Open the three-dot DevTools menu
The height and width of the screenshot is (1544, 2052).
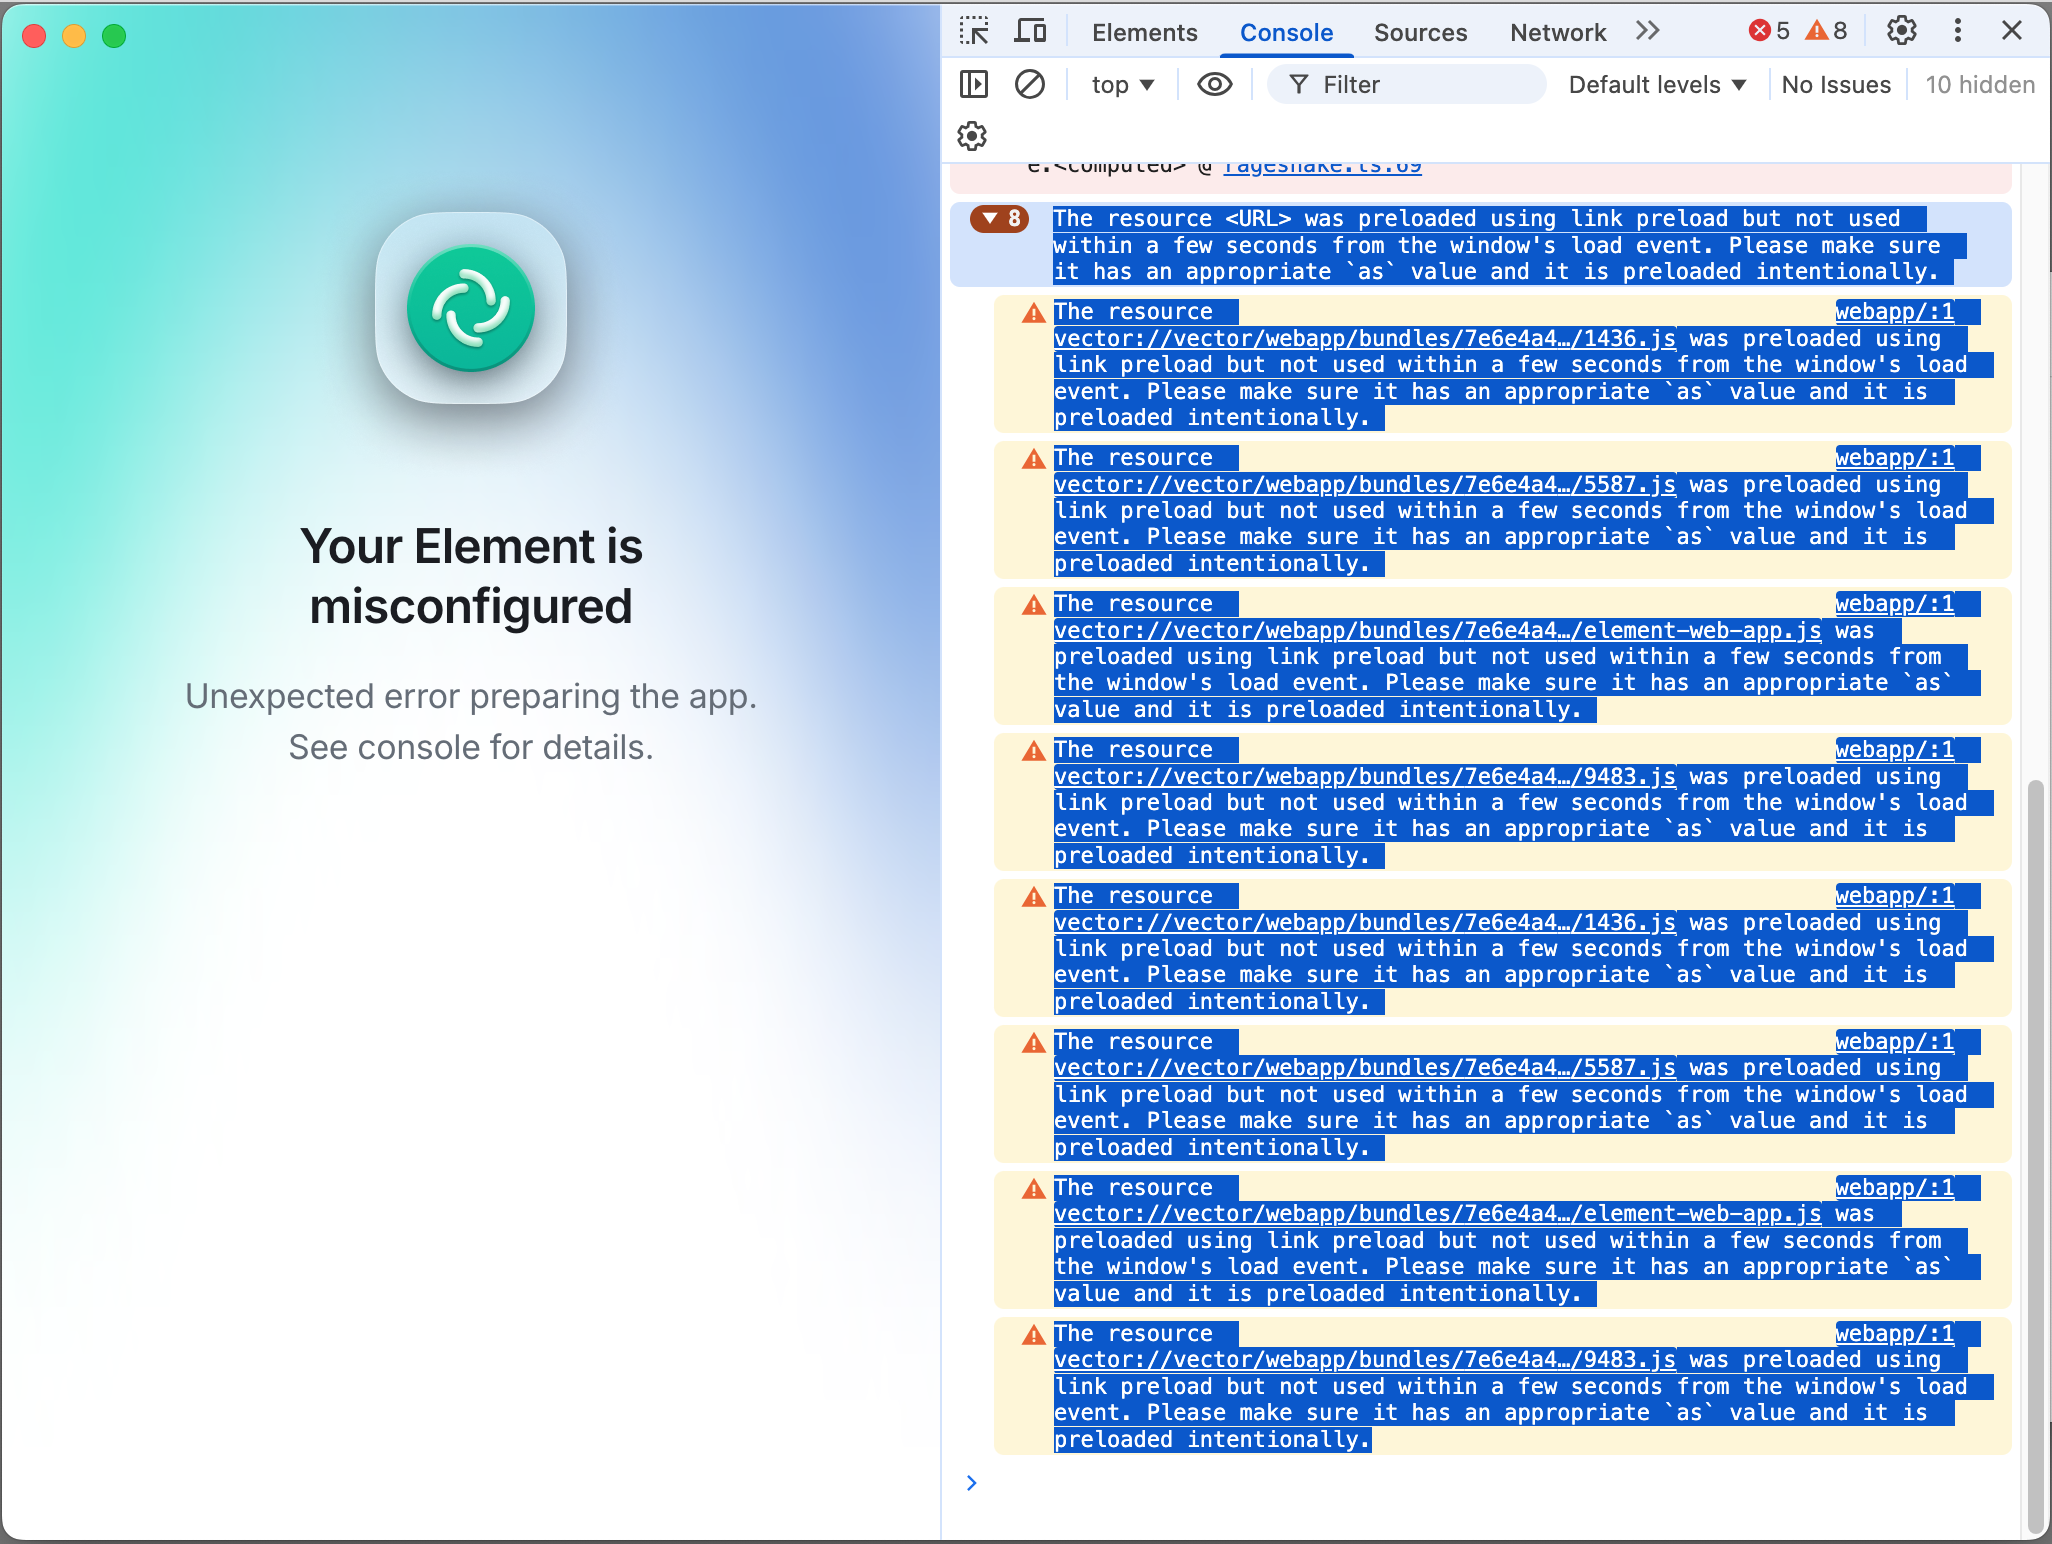point(1957,31)
